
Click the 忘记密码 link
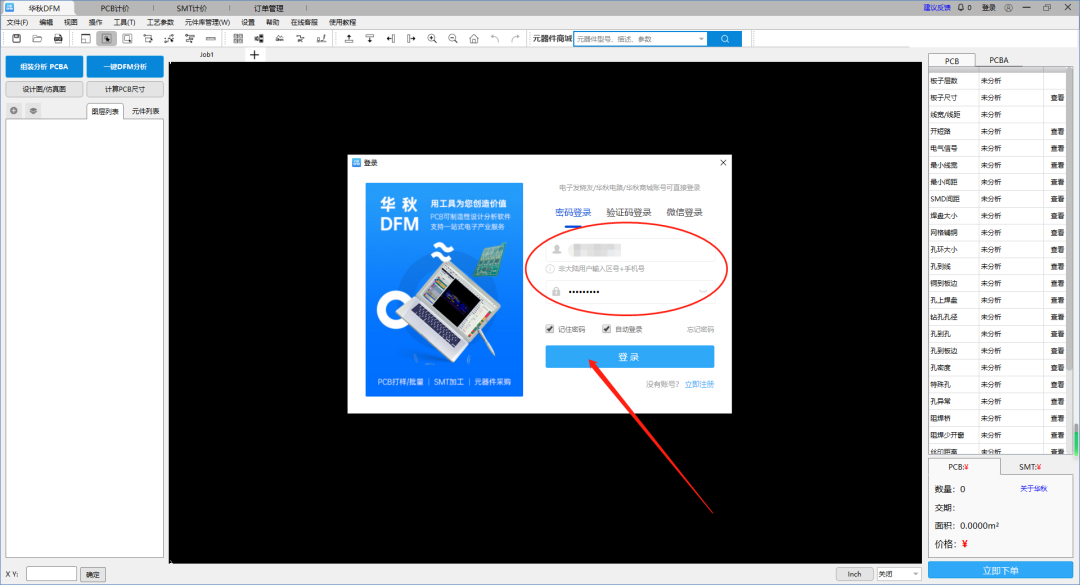point(700,329)
